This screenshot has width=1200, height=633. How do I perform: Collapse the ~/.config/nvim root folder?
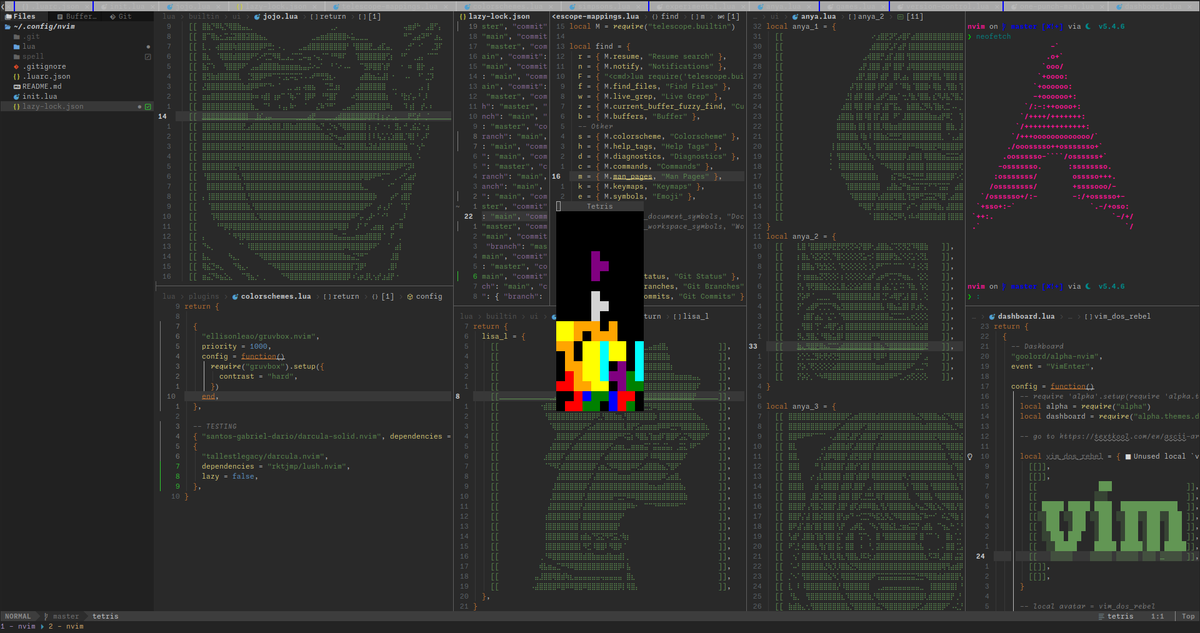click(x=40, y=27)
